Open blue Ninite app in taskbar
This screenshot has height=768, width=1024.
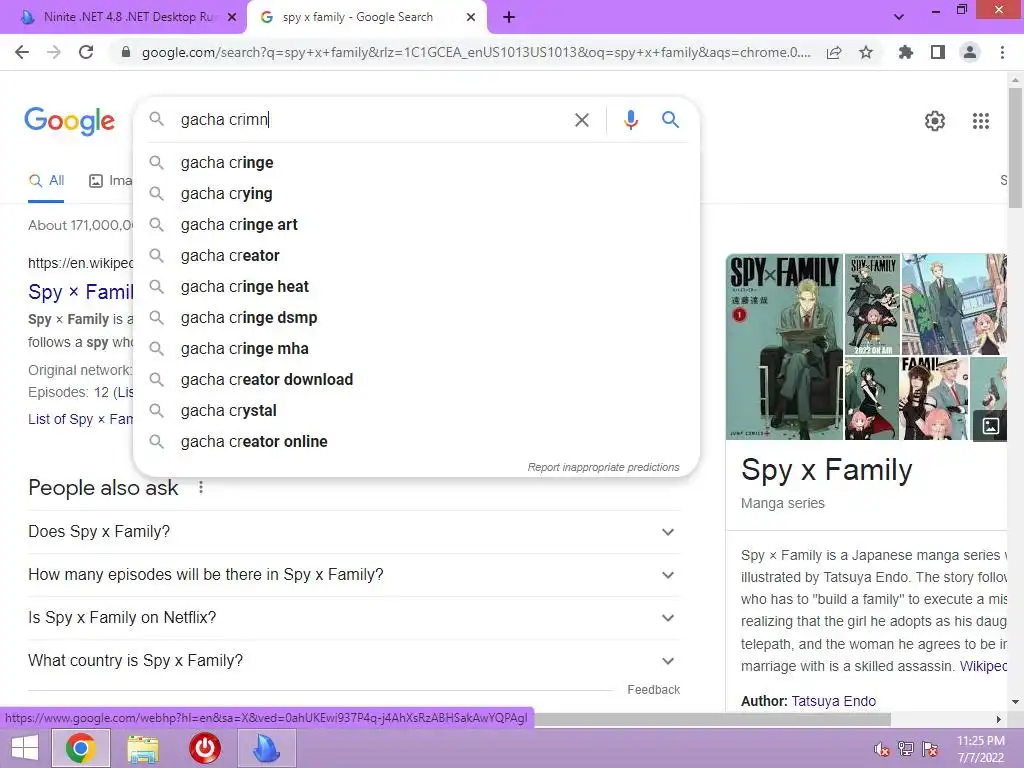pyautogui.click(x=266, y=748)
